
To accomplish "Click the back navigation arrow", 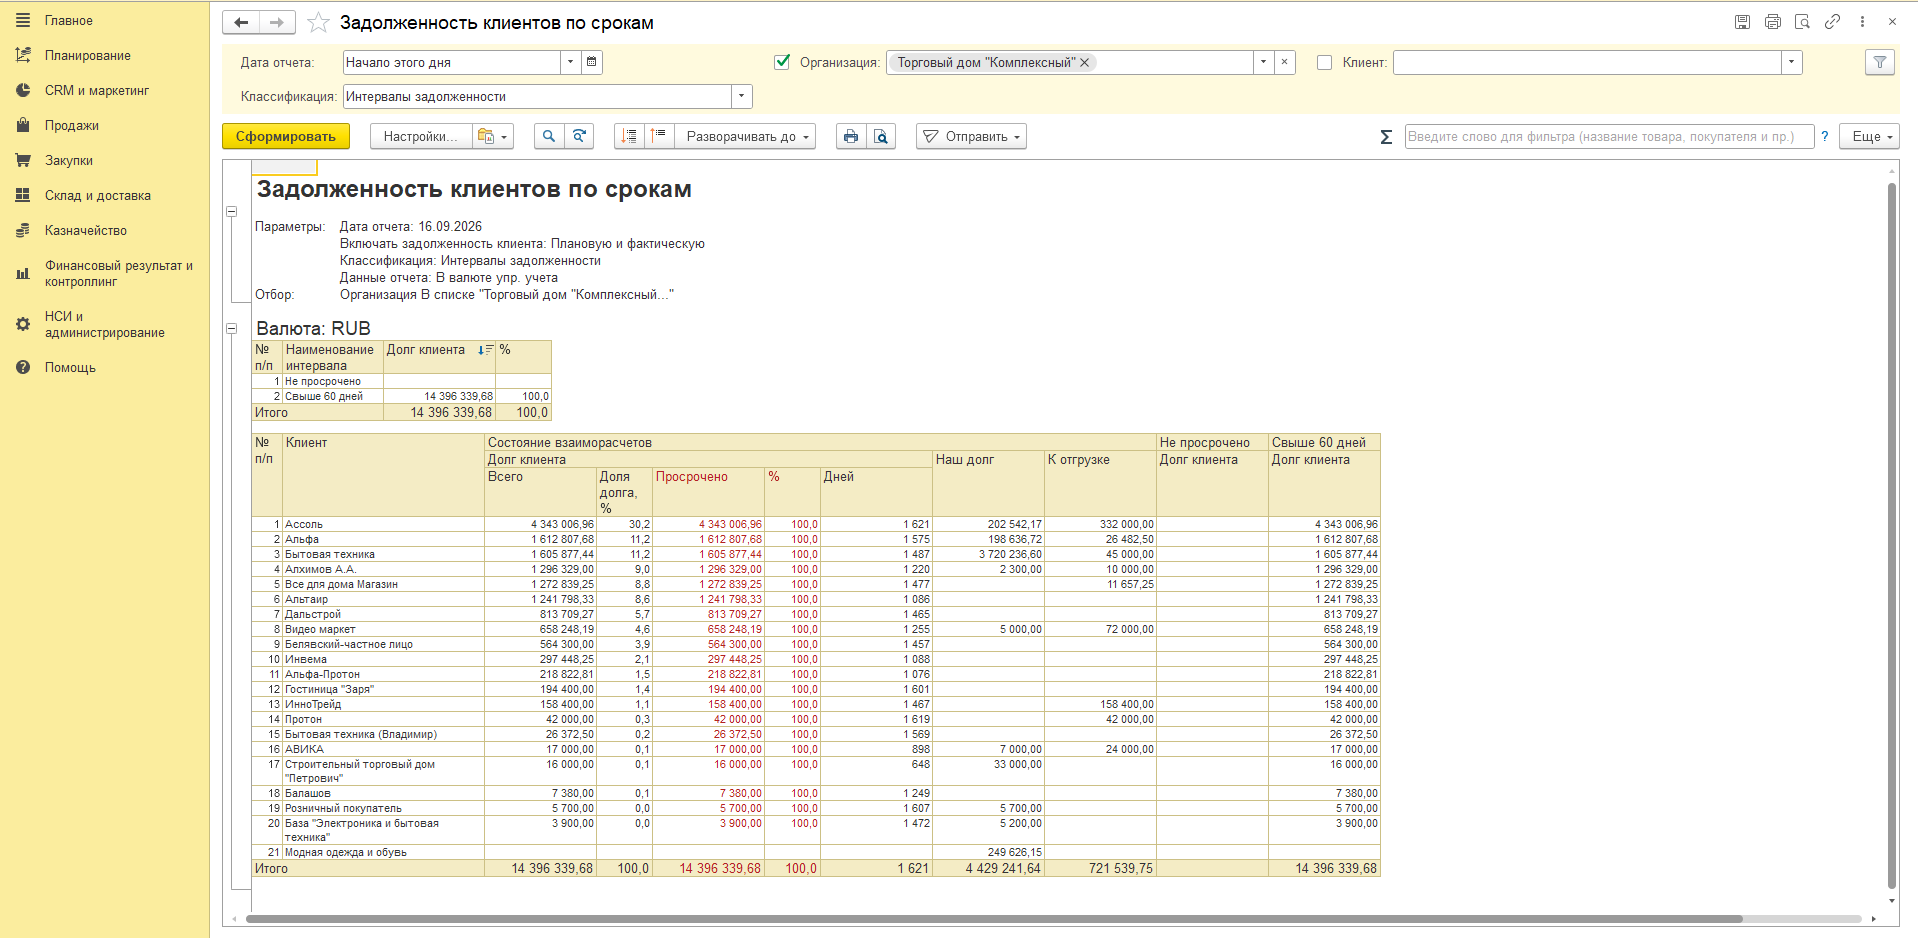I will point(241,22).
